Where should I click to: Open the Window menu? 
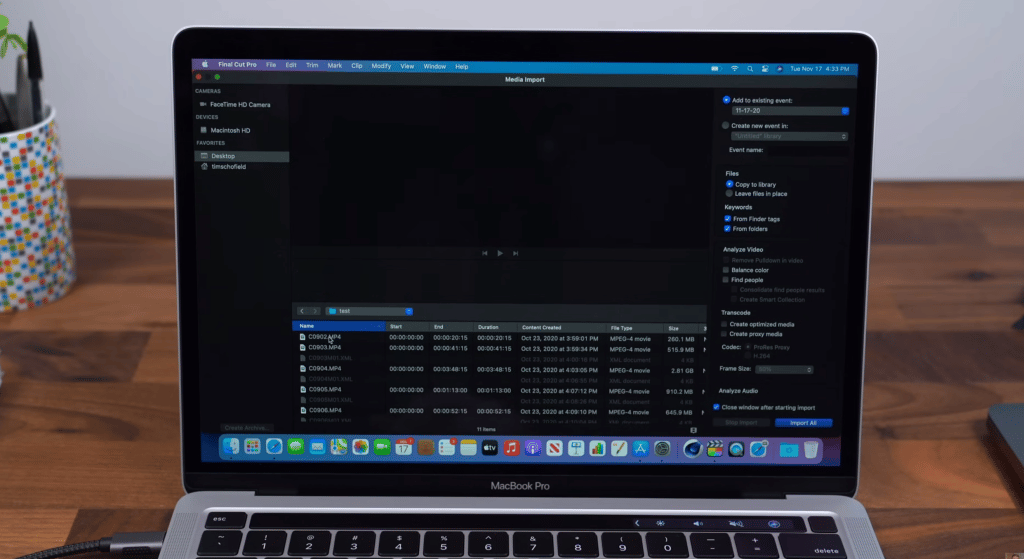coord(434,67)
